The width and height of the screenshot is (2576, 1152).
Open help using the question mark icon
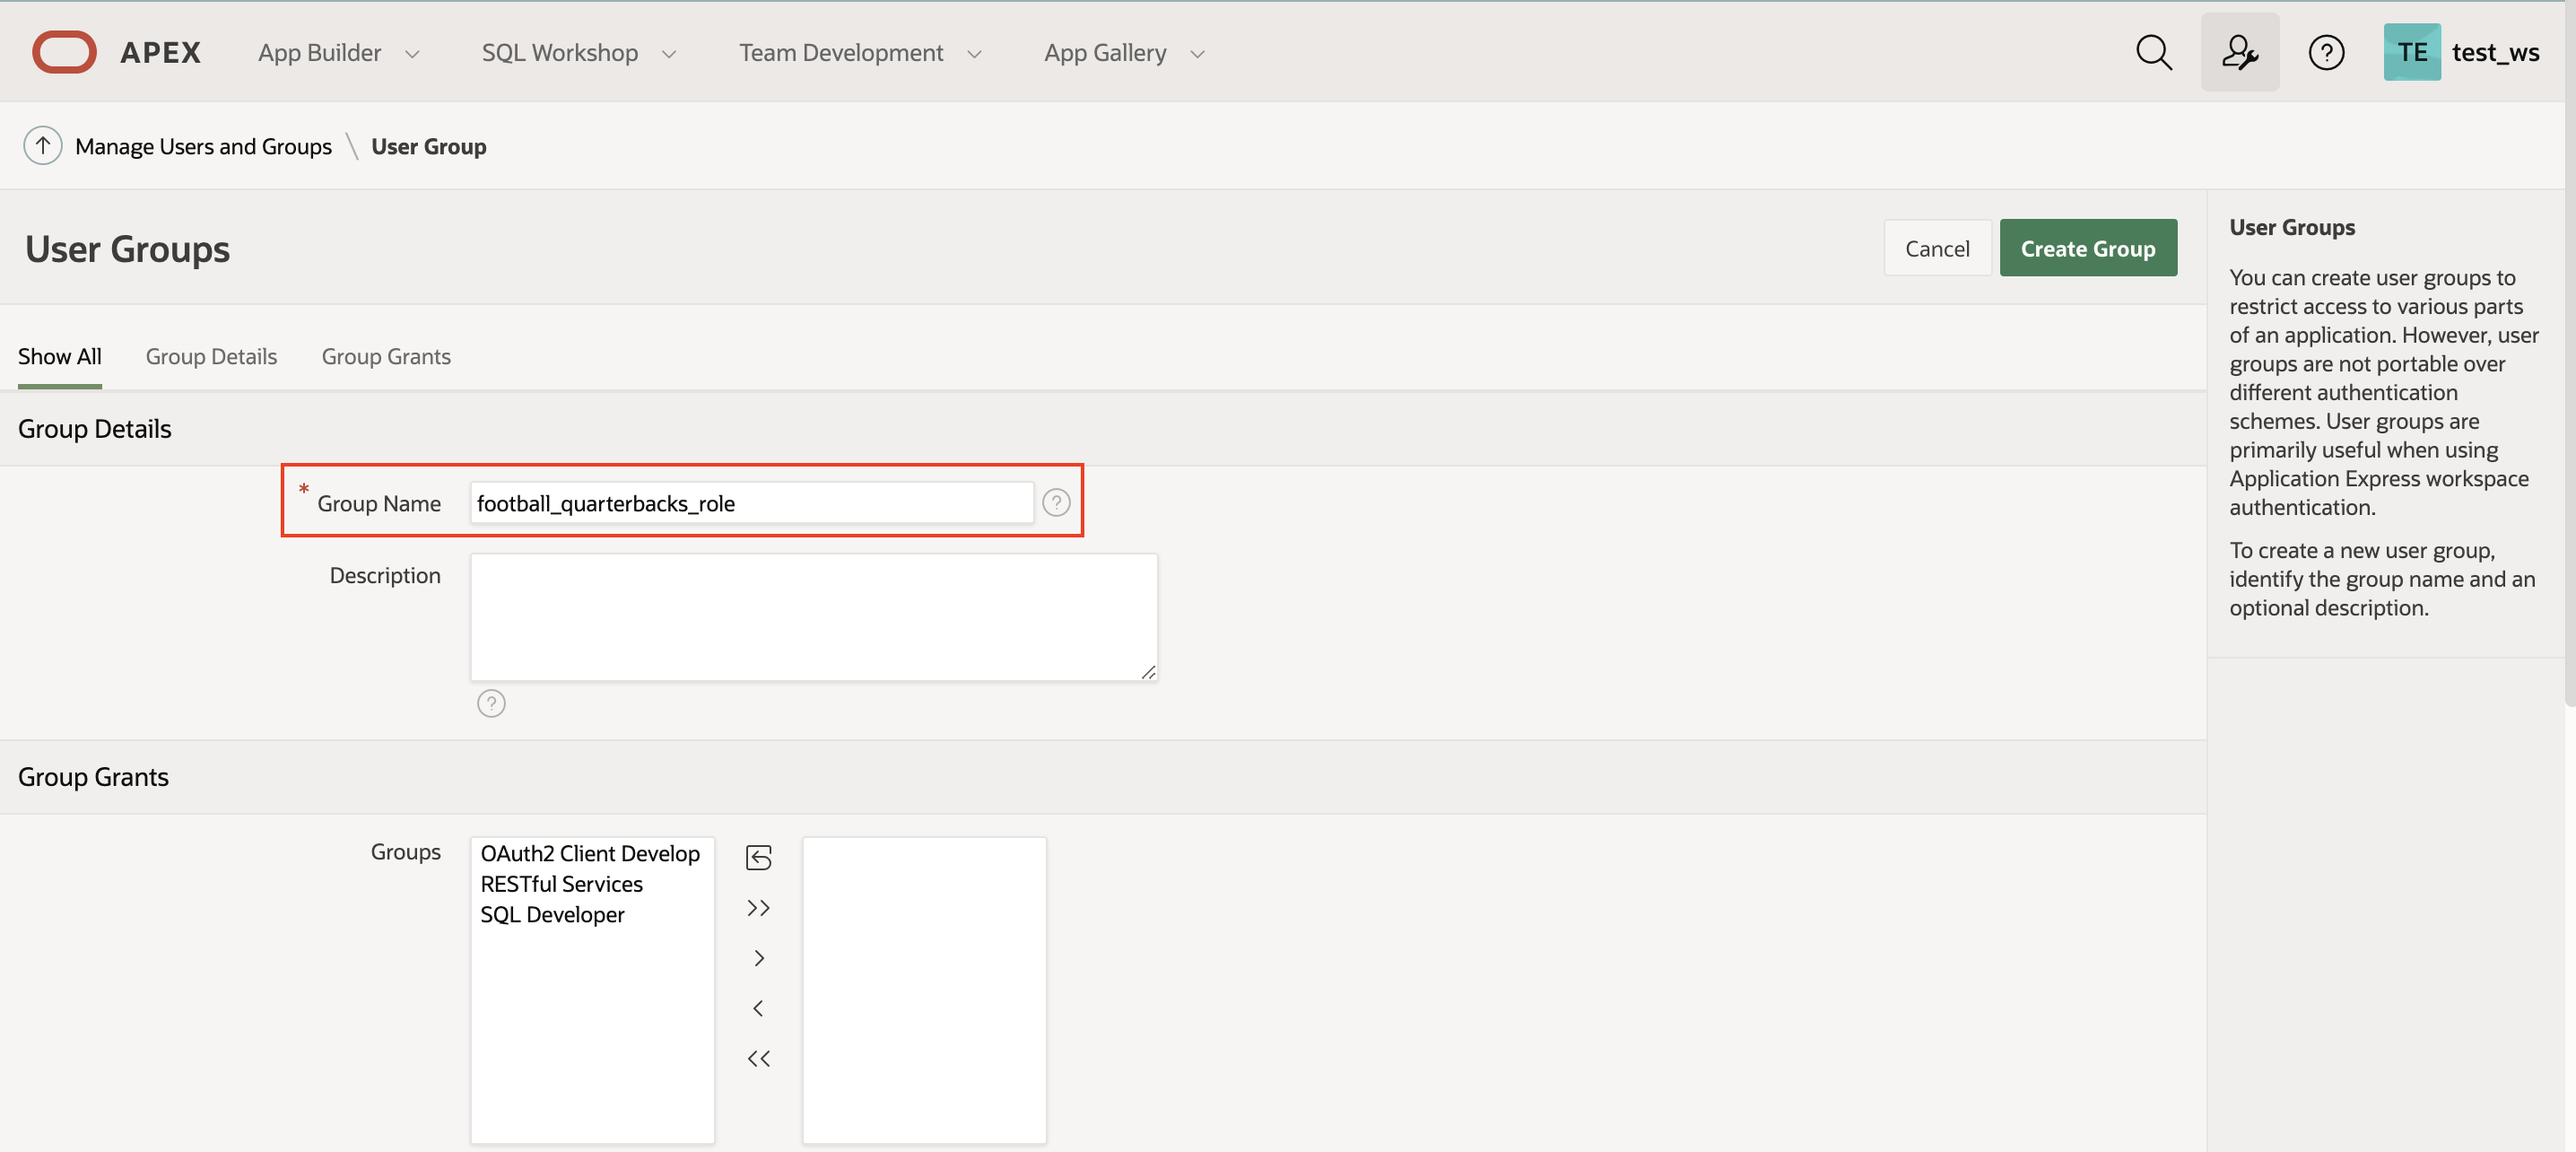coord(2327,52)
